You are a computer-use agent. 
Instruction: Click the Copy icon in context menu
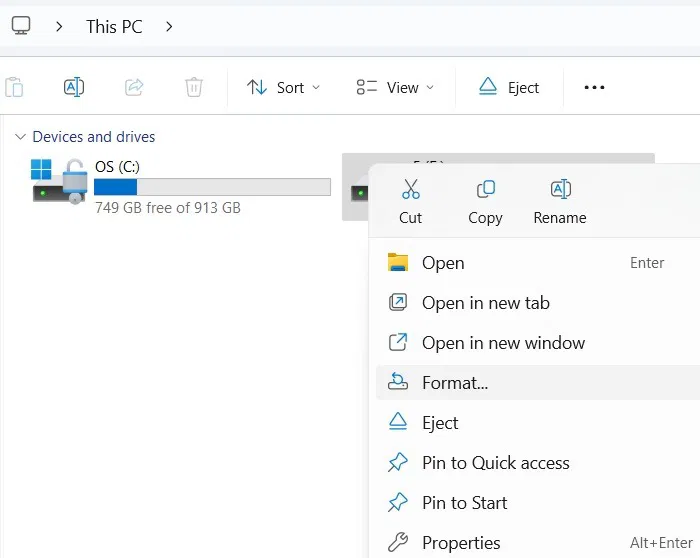tap(485, 190)
